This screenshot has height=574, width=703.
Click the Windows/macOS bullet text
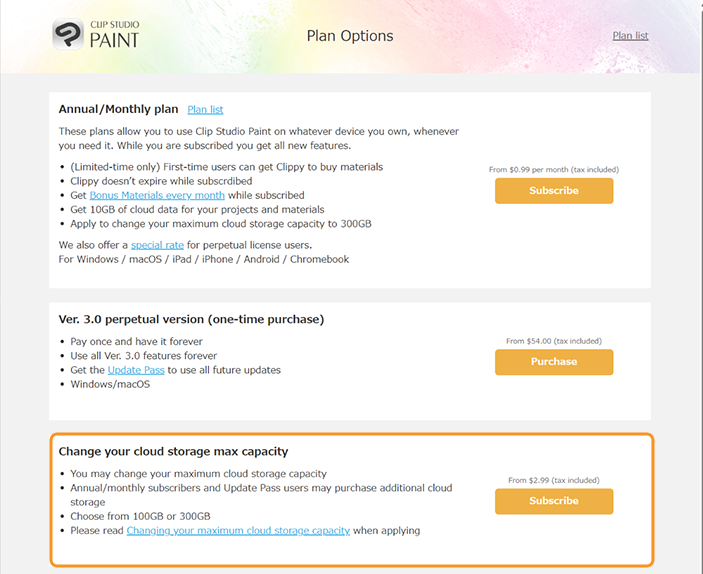(x=110, y=384)
